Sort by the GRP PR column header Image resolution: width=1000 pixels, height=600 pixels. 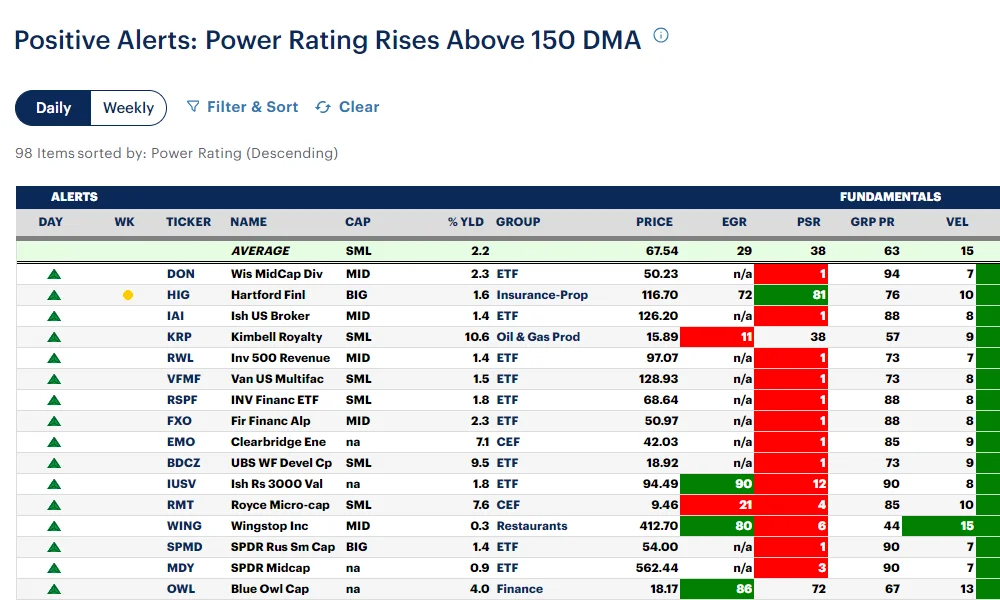872,222
